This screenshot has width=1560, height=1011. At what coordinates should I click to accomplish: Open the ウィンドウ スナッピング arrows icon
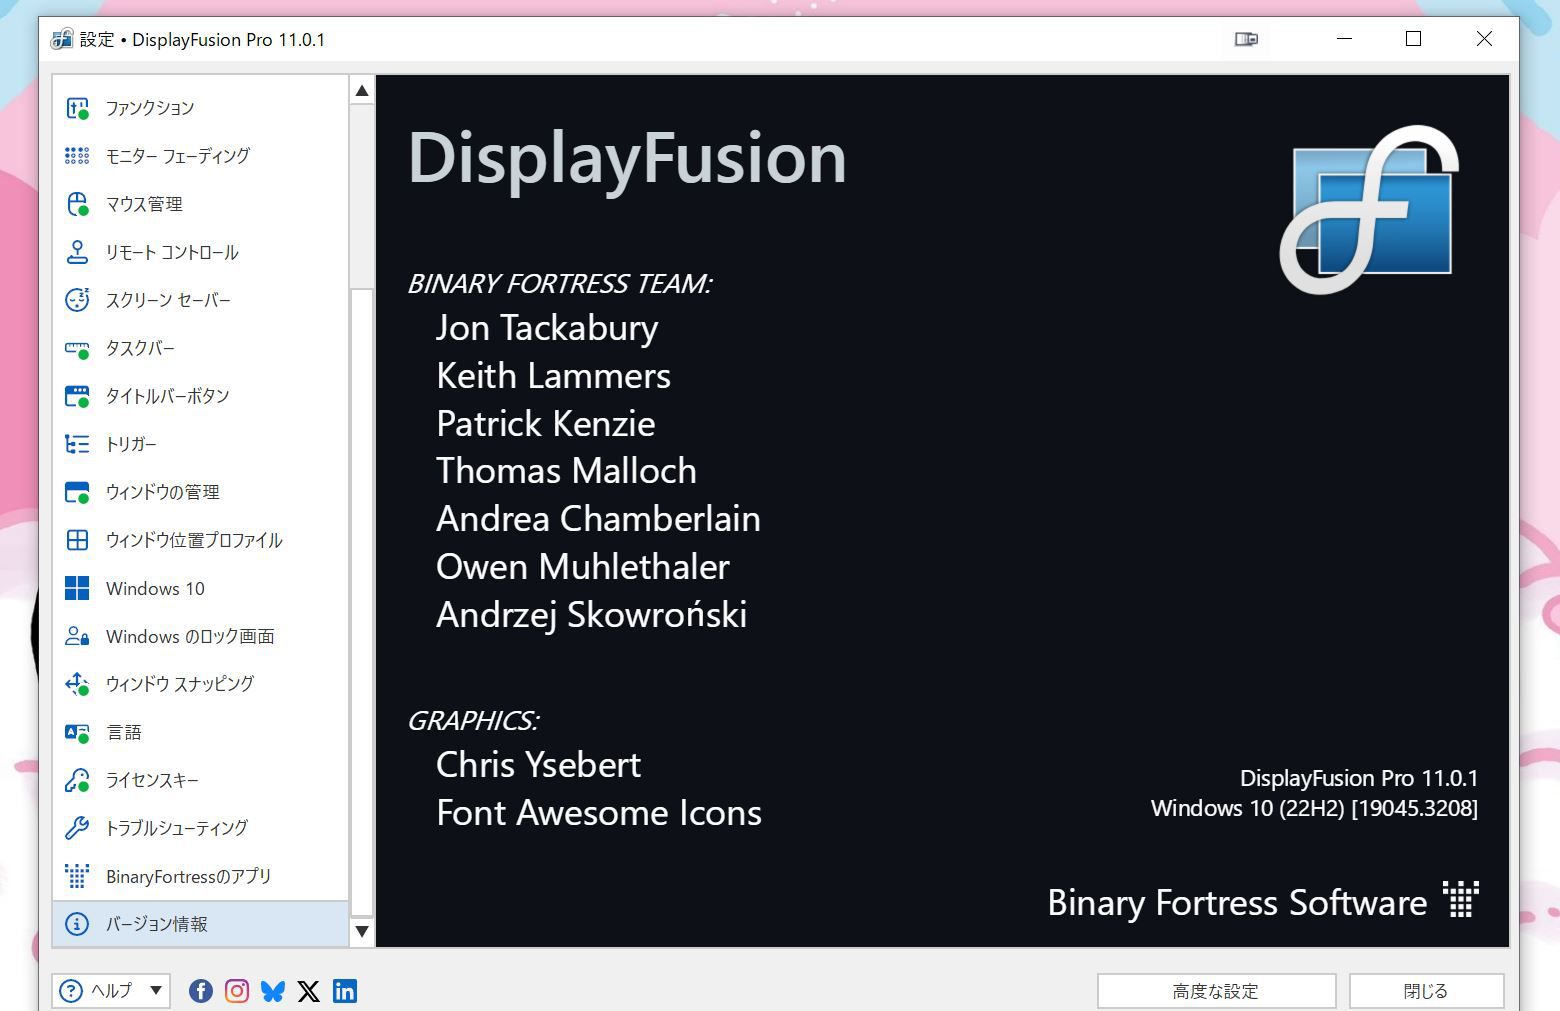(x=77, y=684)
